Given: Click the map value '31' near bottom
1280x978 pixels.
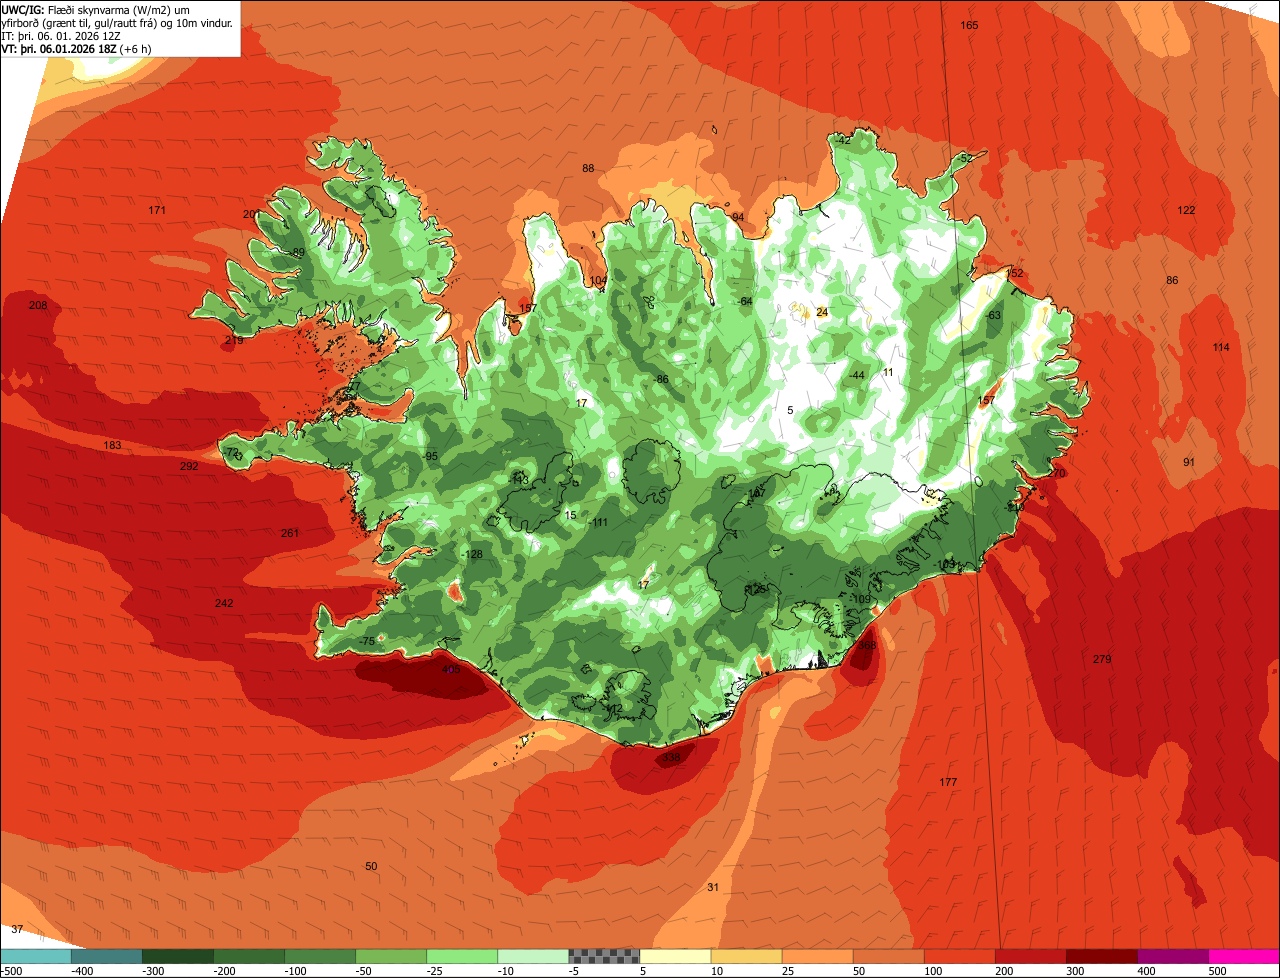Looking at the screenshot, I should point(713,887).
